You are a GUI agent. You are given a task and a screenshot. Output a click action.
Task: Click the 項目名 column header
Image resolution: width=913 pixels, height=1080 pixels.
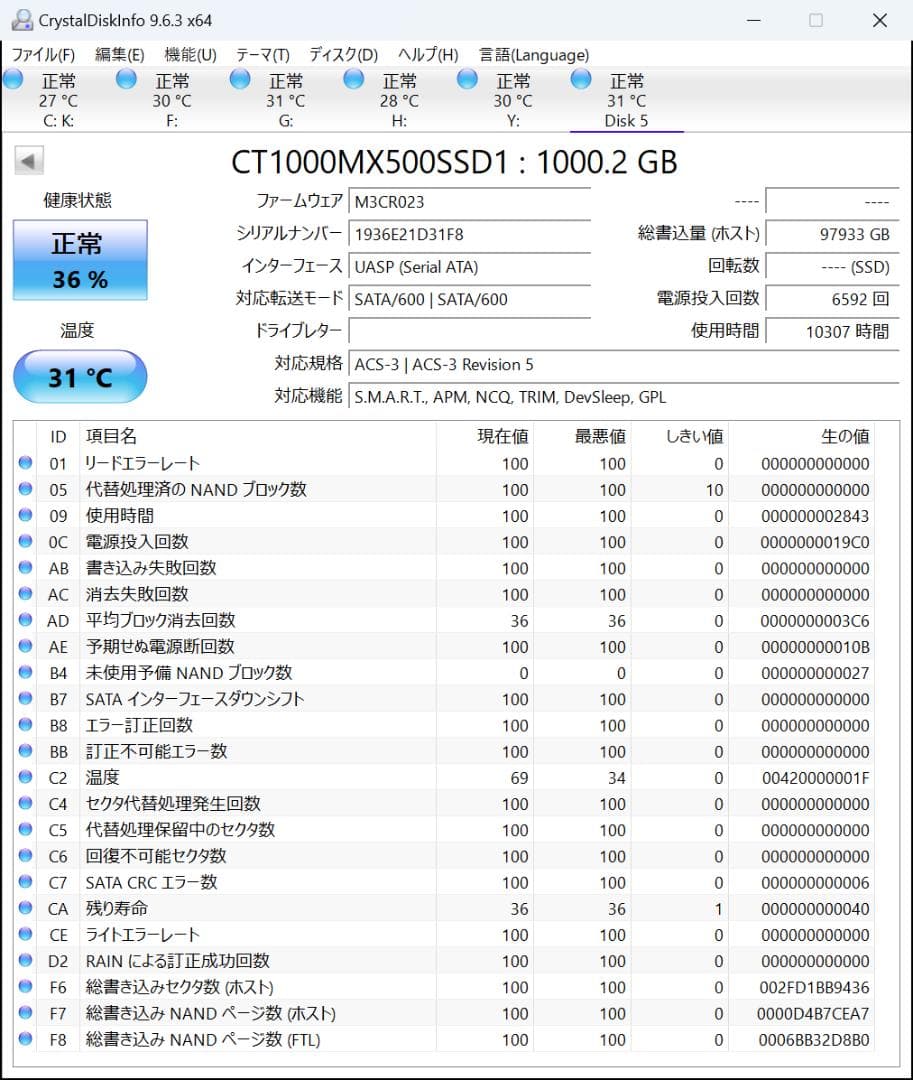point(111,436)
